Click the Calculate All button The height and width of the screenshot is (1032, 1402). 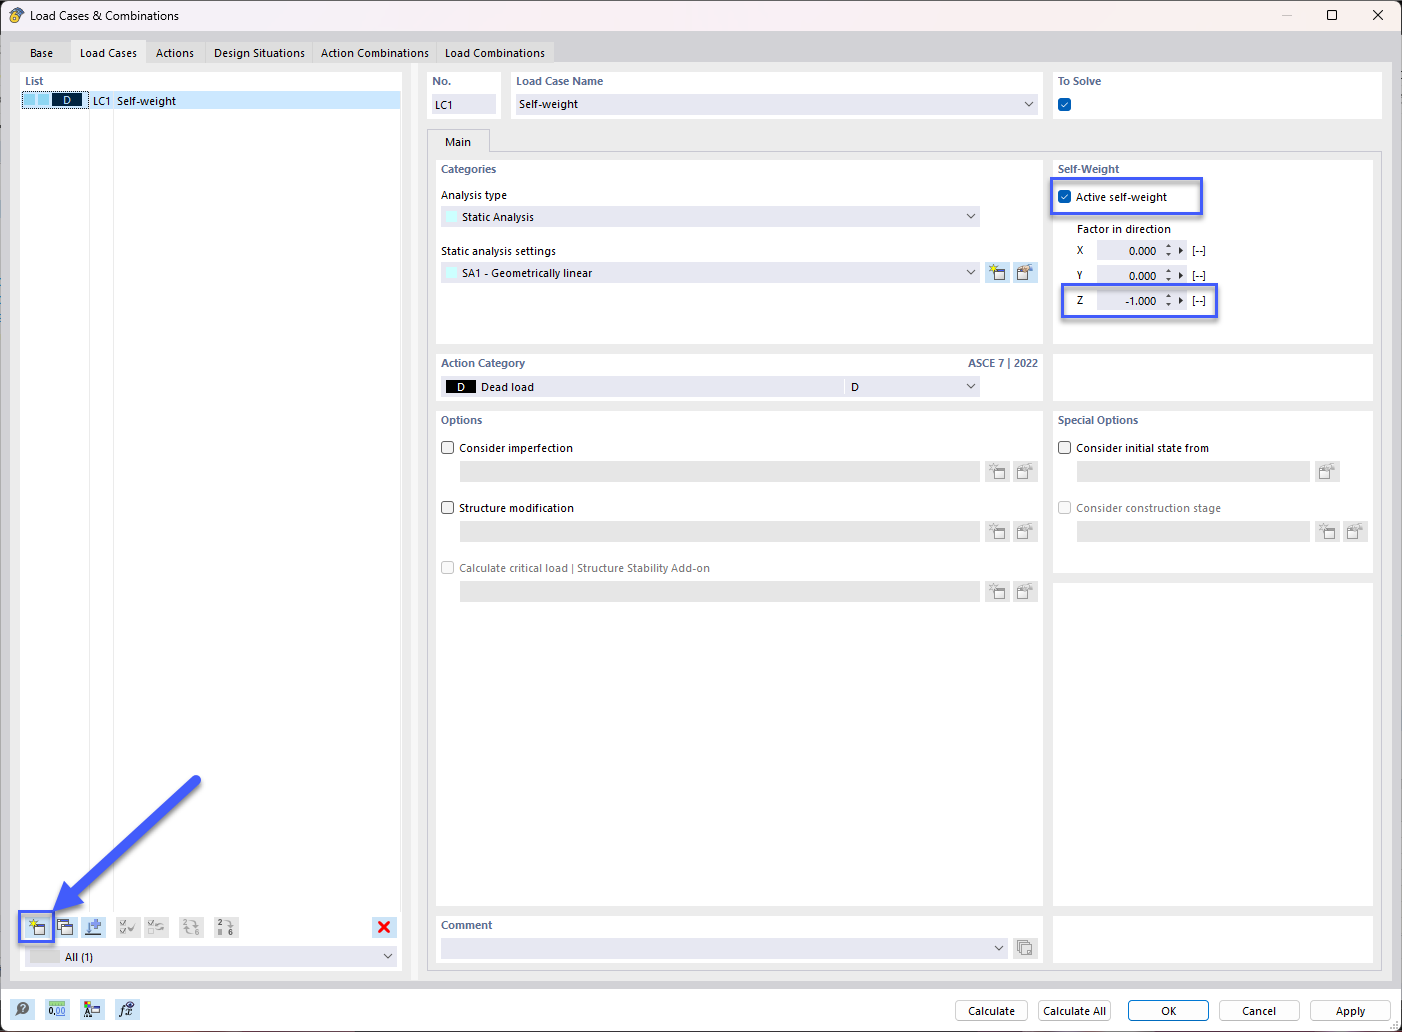coord(1073,1010)
